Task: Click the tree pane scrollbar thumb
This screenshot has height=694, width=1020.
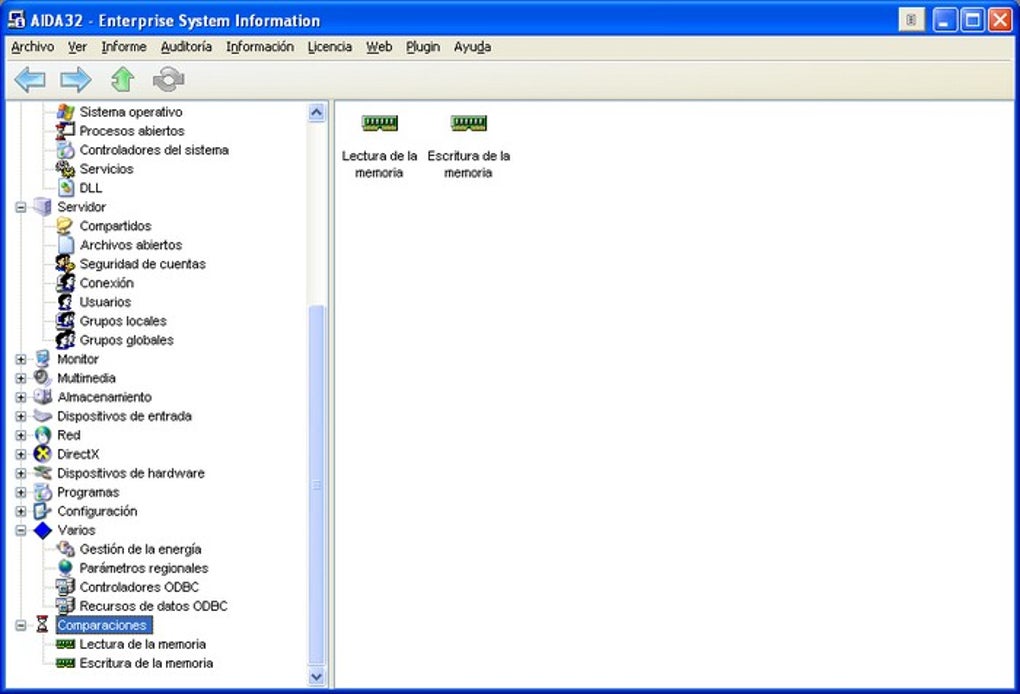Action: coord(316,485)
